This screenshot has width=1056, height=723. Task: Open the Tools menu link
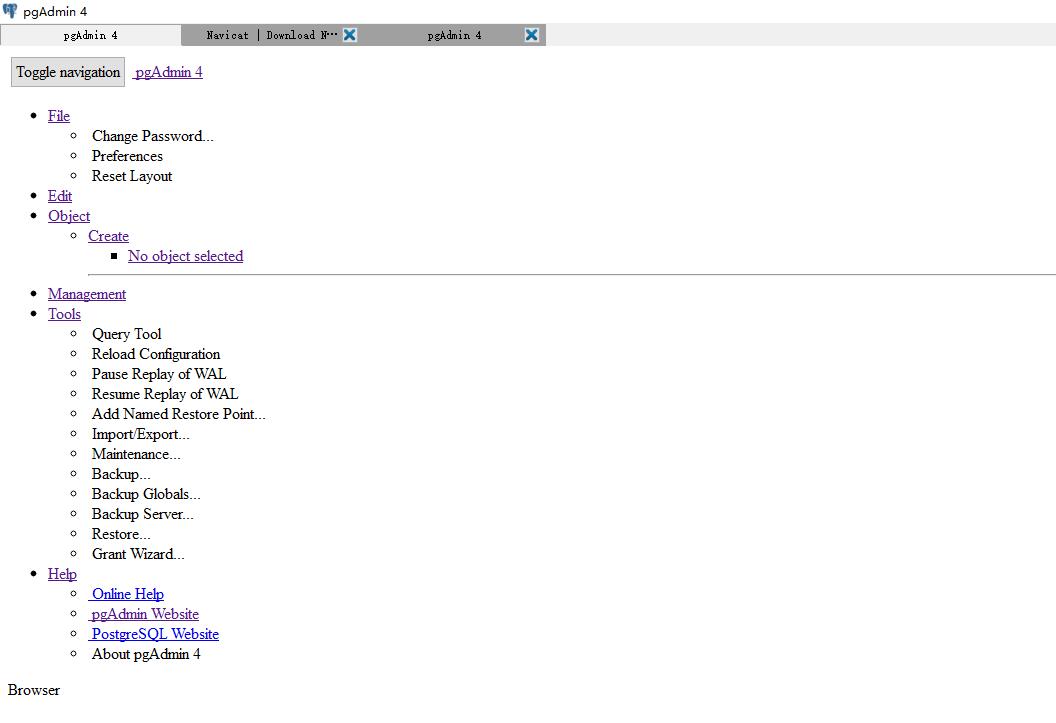64,314
